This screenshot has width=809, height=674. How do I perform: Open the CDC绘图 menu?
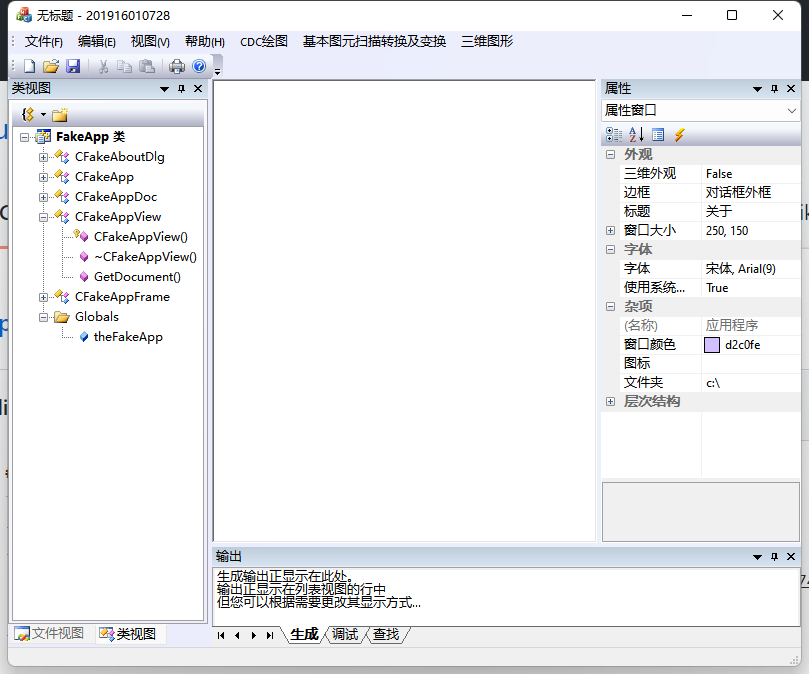coord(262,42)
